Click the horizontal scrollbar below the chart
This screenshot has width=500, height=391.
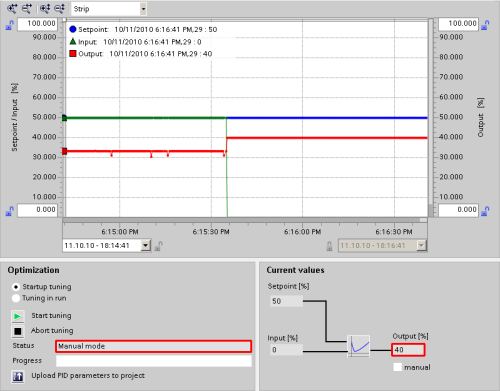pos(245,220)
